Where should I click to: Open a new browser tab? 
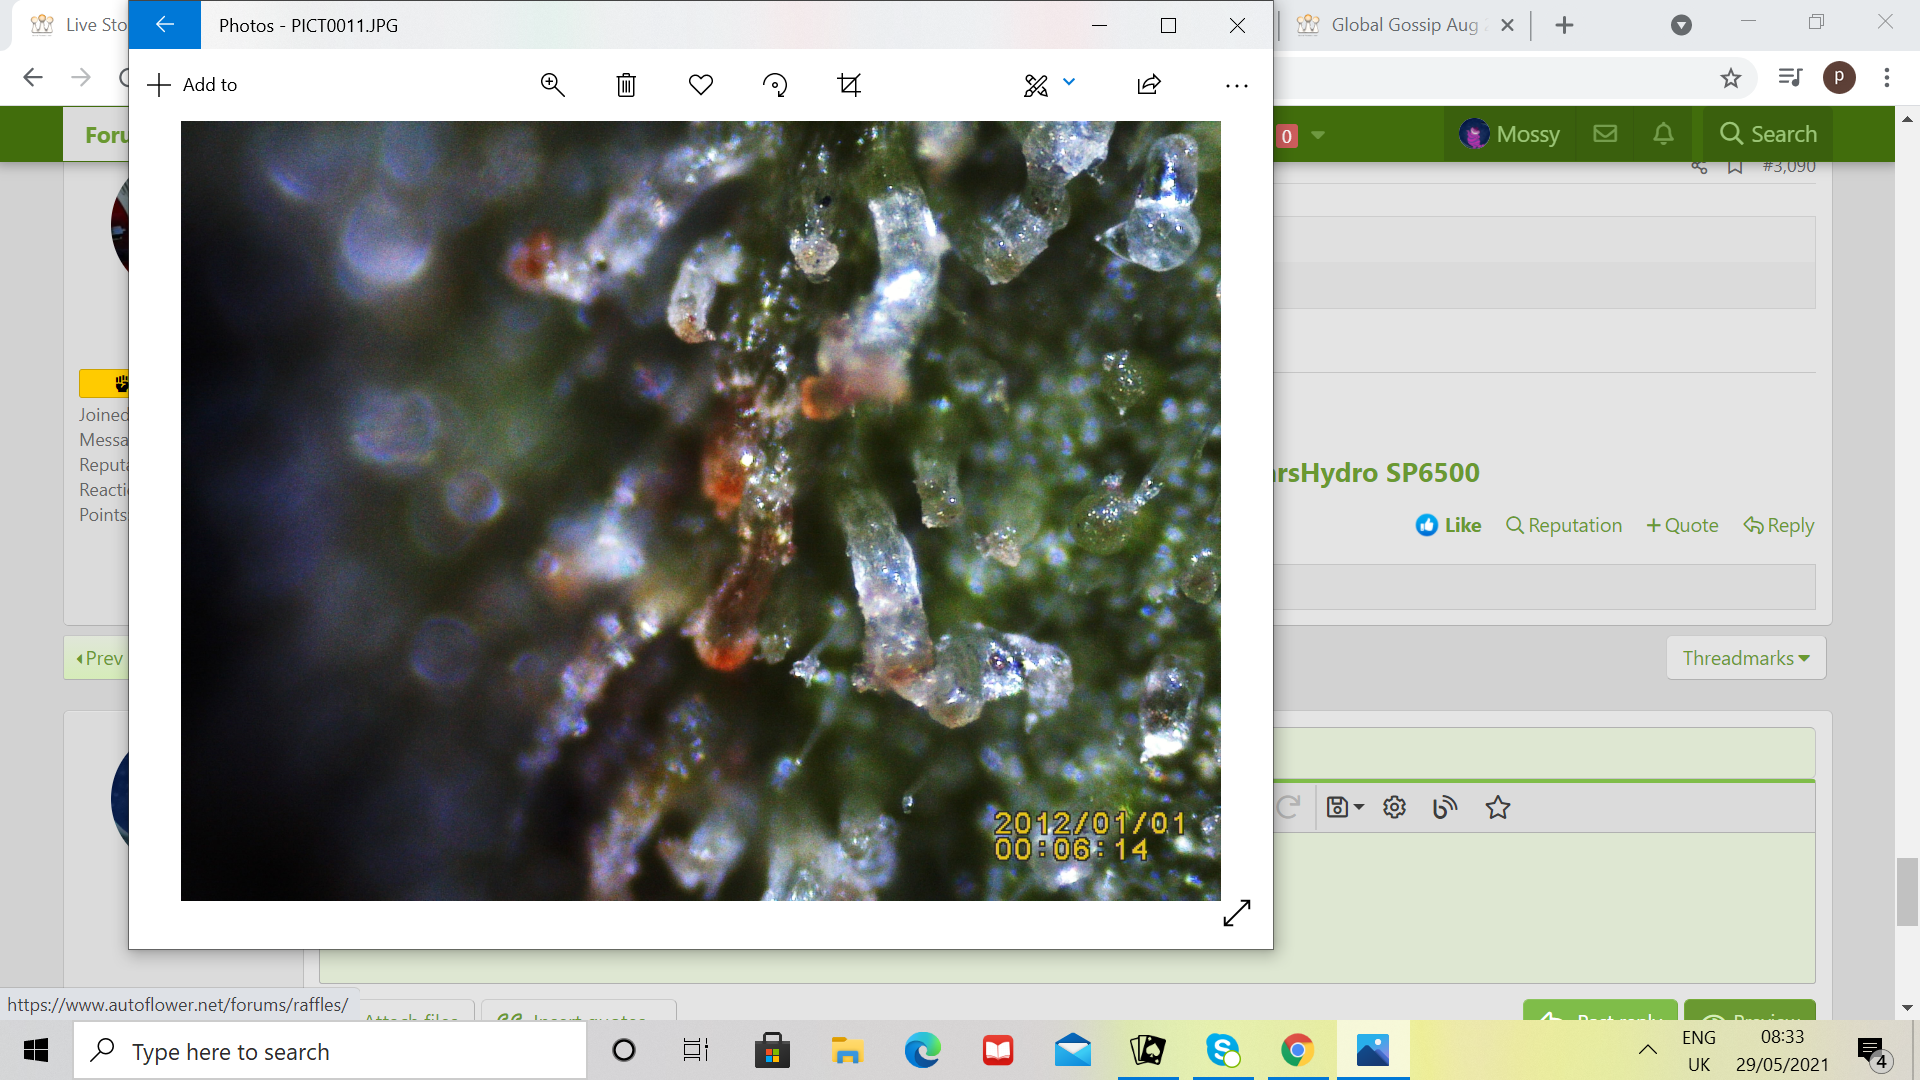point(1565,25)
